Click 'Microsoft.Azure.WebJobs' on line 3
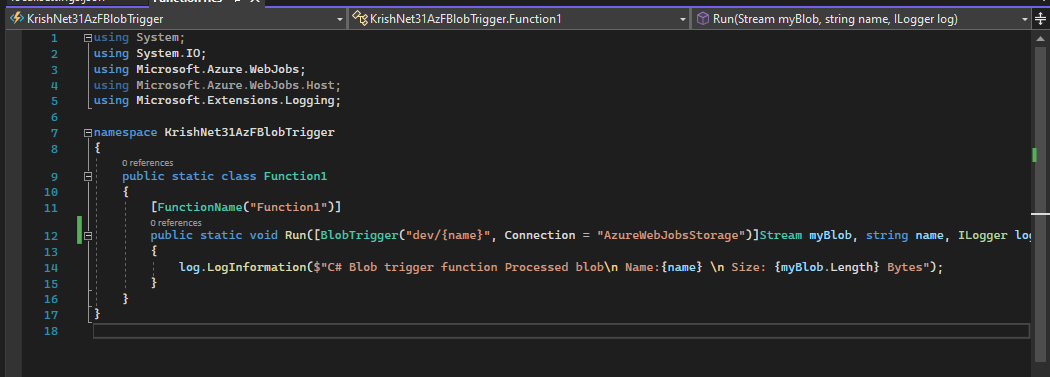Screen dimensions: 1050x377 (x=218, y=69)
